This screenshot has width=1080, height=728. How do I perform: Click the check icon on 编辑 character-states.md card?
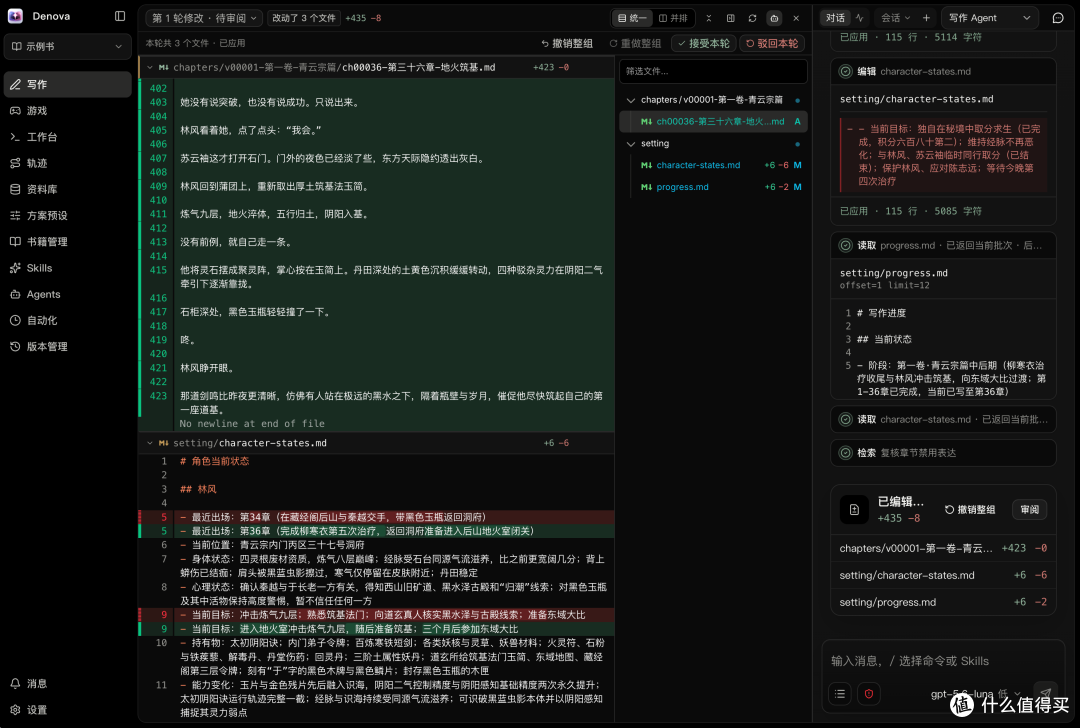click(845, 71)
